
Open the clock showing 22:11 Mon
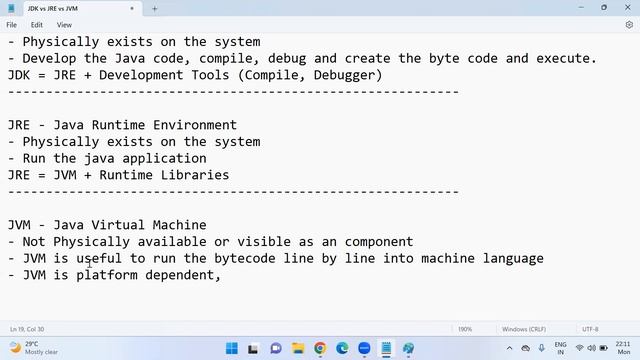click(x=623, y=348)
